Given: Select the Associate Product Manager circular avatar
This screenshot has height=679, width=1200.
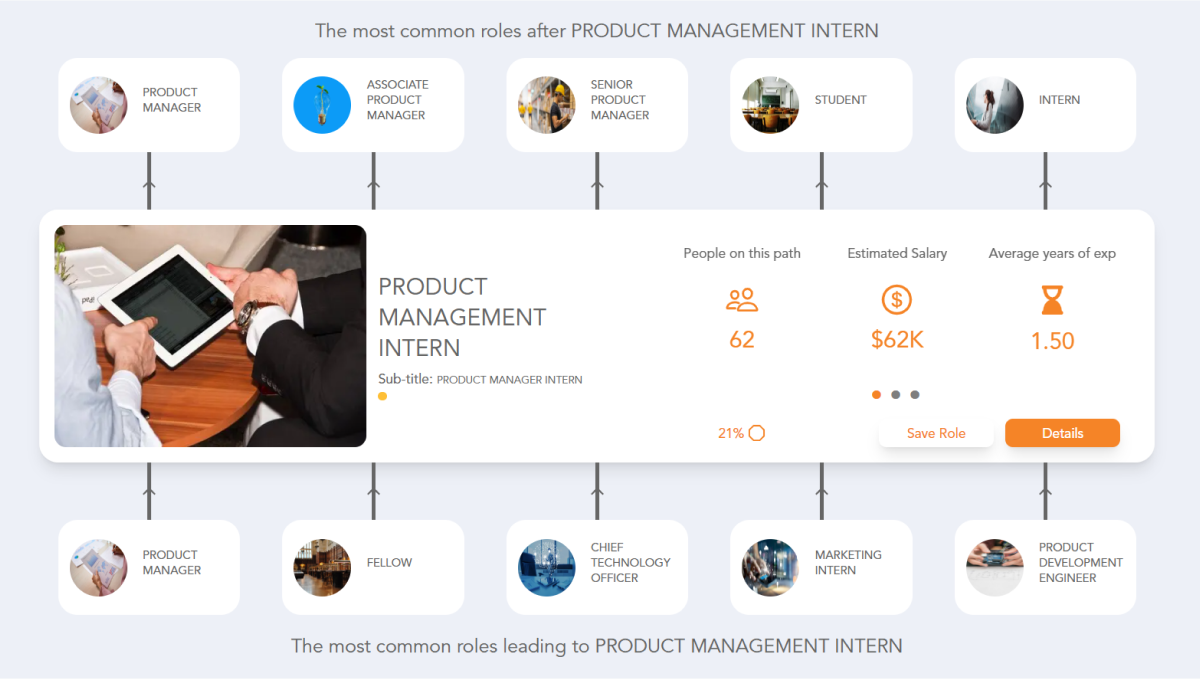Looking at the screenshot, I should [322, 104].
